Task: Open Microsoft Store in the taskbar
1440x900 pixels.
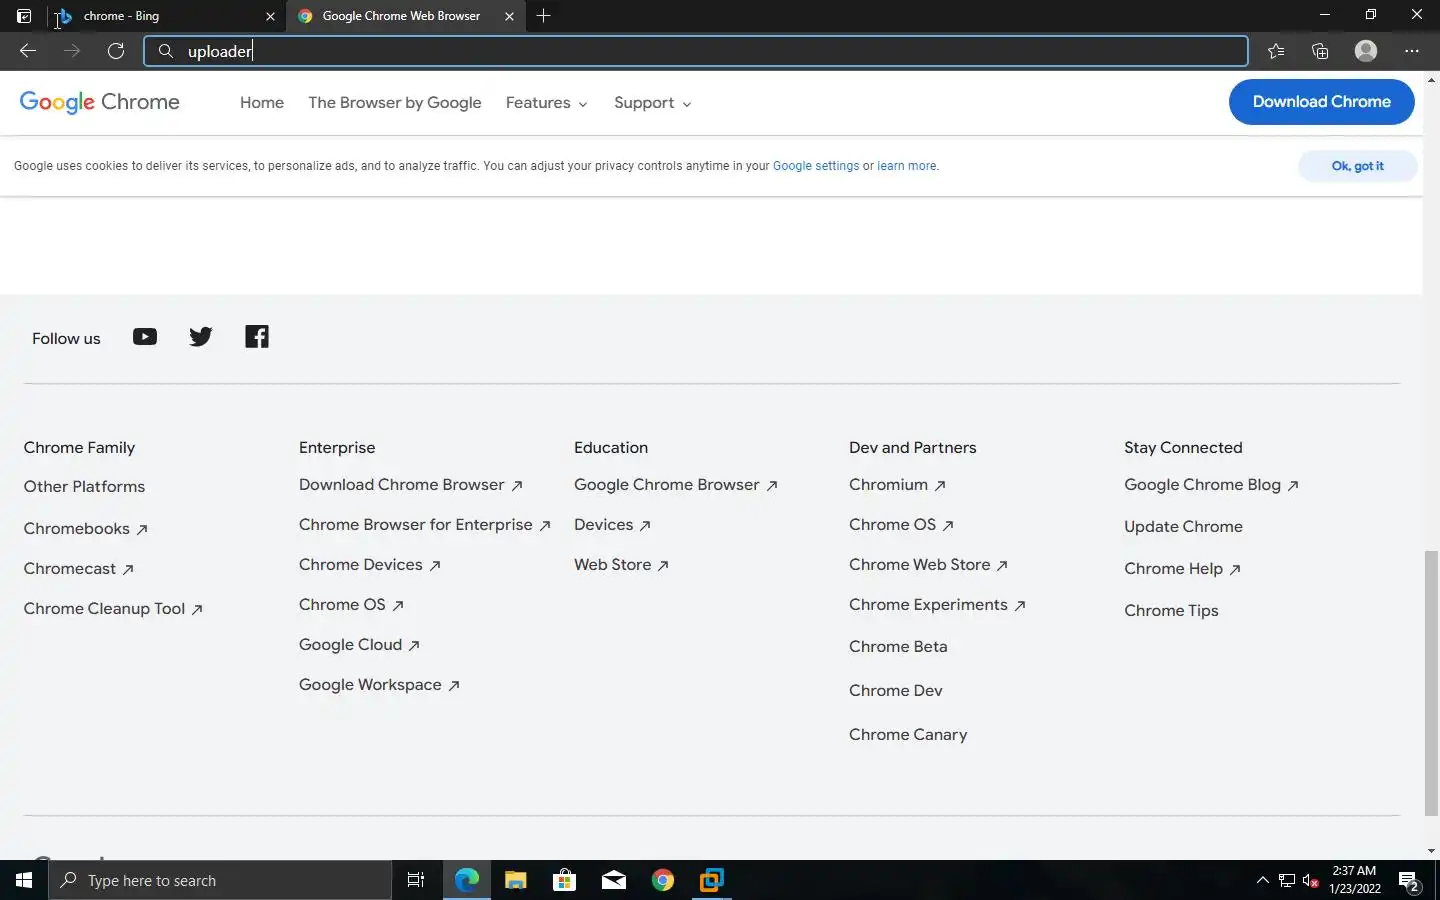Action: [565, 880]
